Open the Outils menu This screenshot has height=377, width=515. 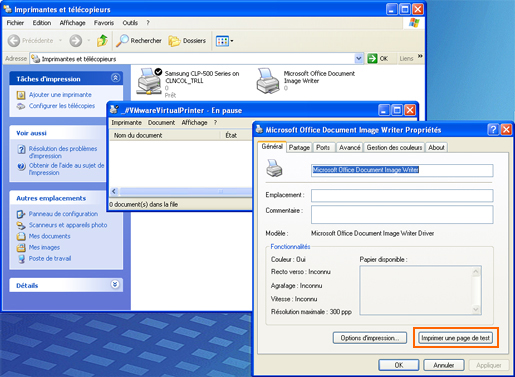130,23
